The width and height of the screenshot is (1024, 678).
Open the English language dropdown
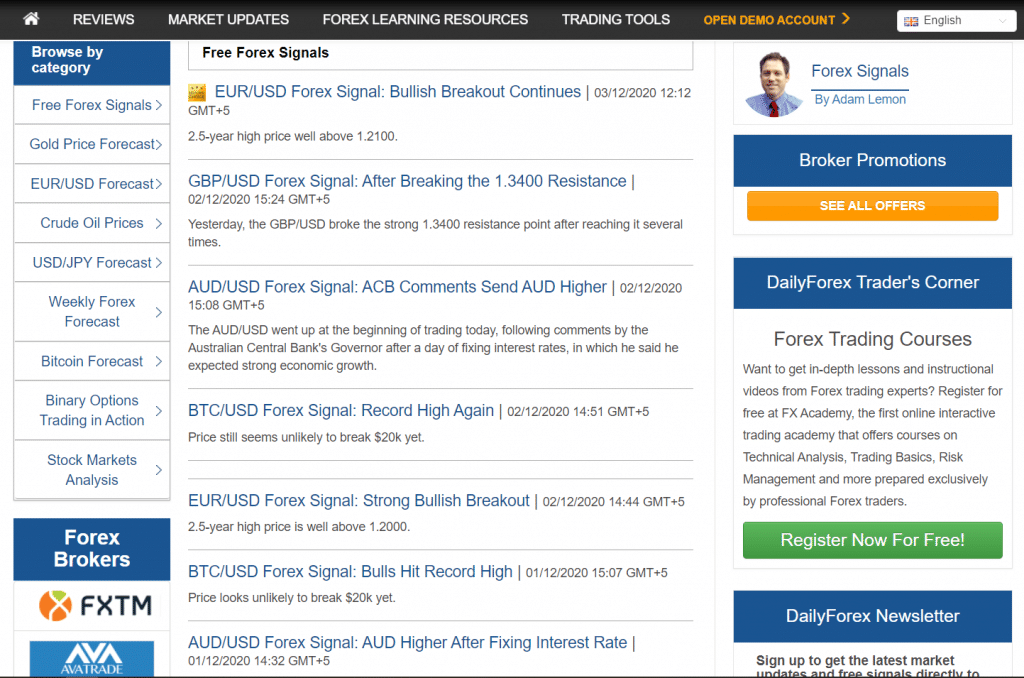[x=956, y=21]
